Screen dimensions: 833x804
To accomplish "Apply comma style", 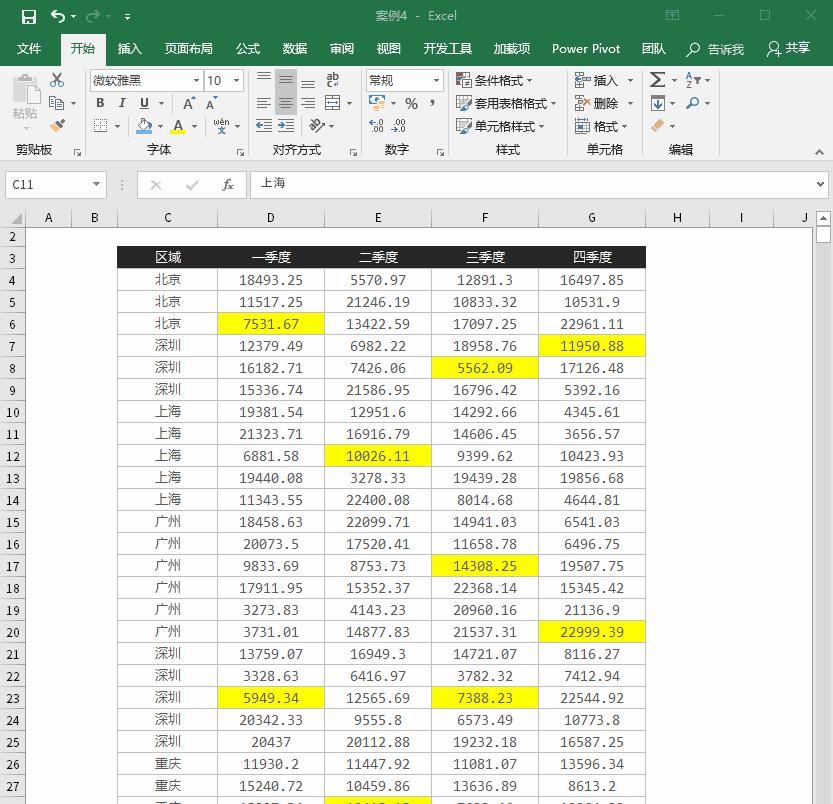I will [433, 103].
